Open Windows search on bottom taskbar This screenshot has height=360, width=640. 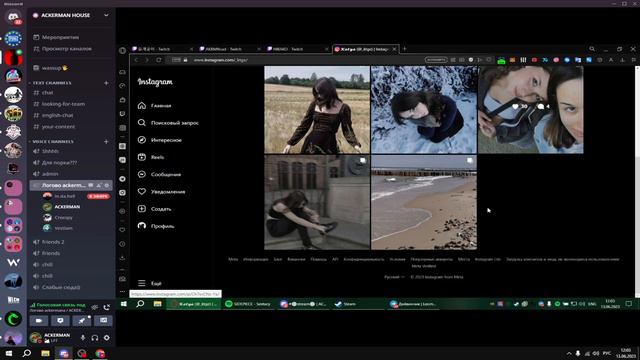point(27,353)
